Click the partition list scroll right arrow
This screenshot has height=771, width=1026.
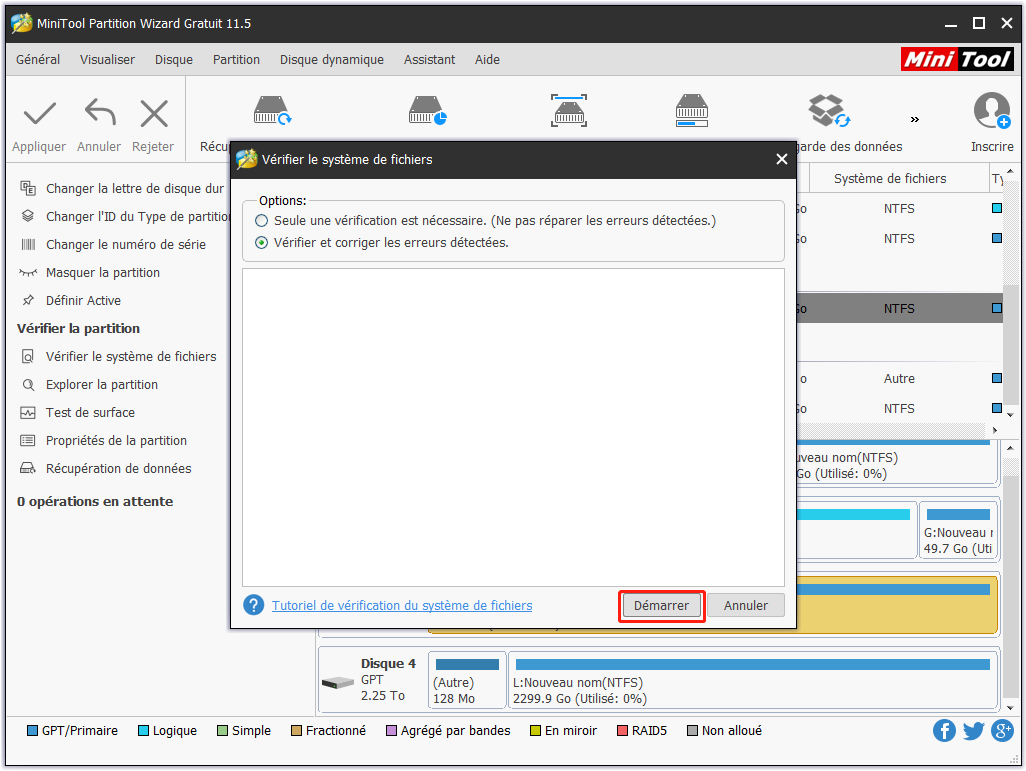(x=995, y=430)
